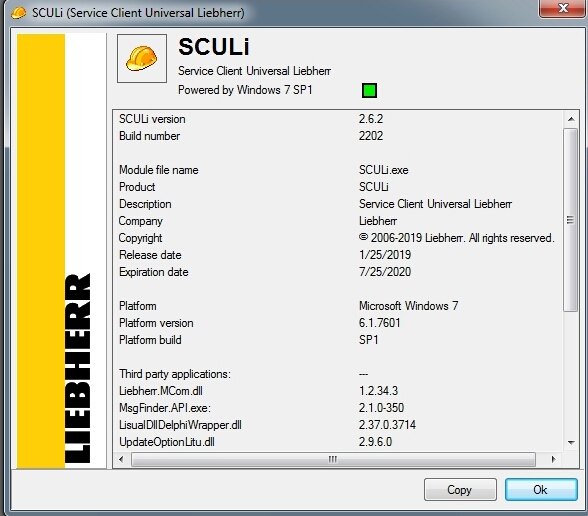Select the 'SCULi version' label

click(x=152, y=119)
